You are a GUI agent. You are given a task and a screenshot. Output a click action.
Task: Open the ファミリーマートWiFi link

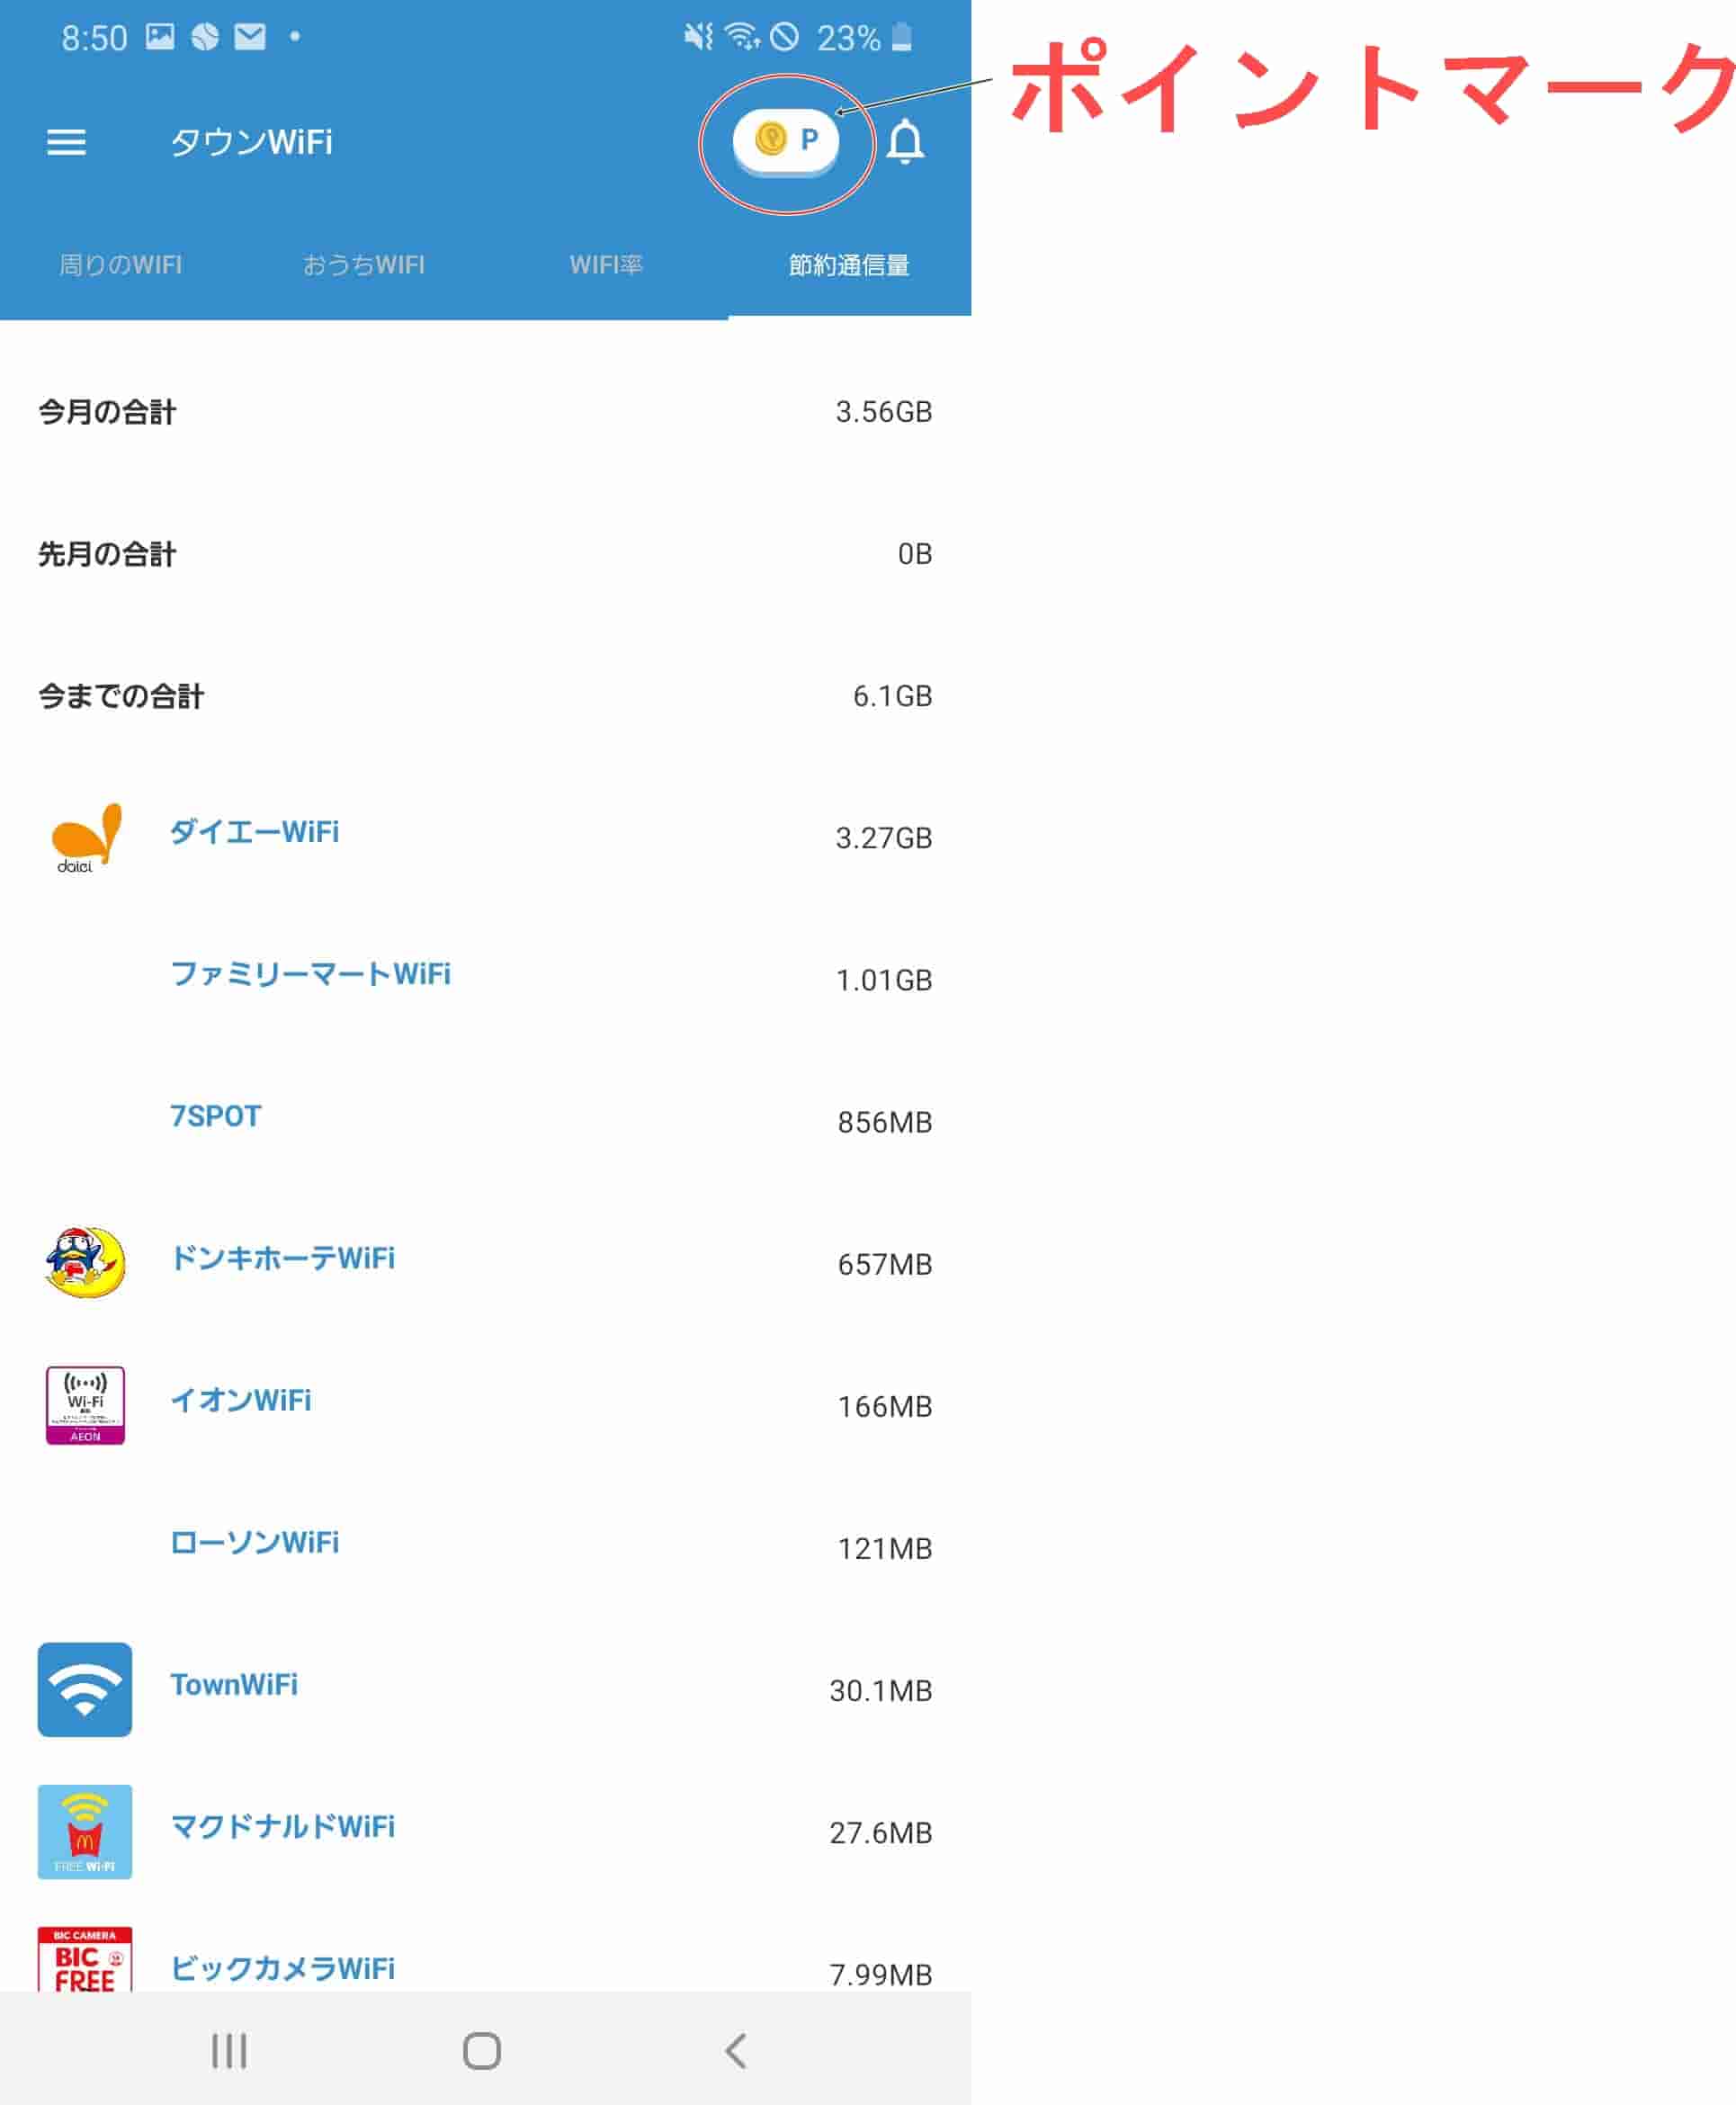click(310, 974)
